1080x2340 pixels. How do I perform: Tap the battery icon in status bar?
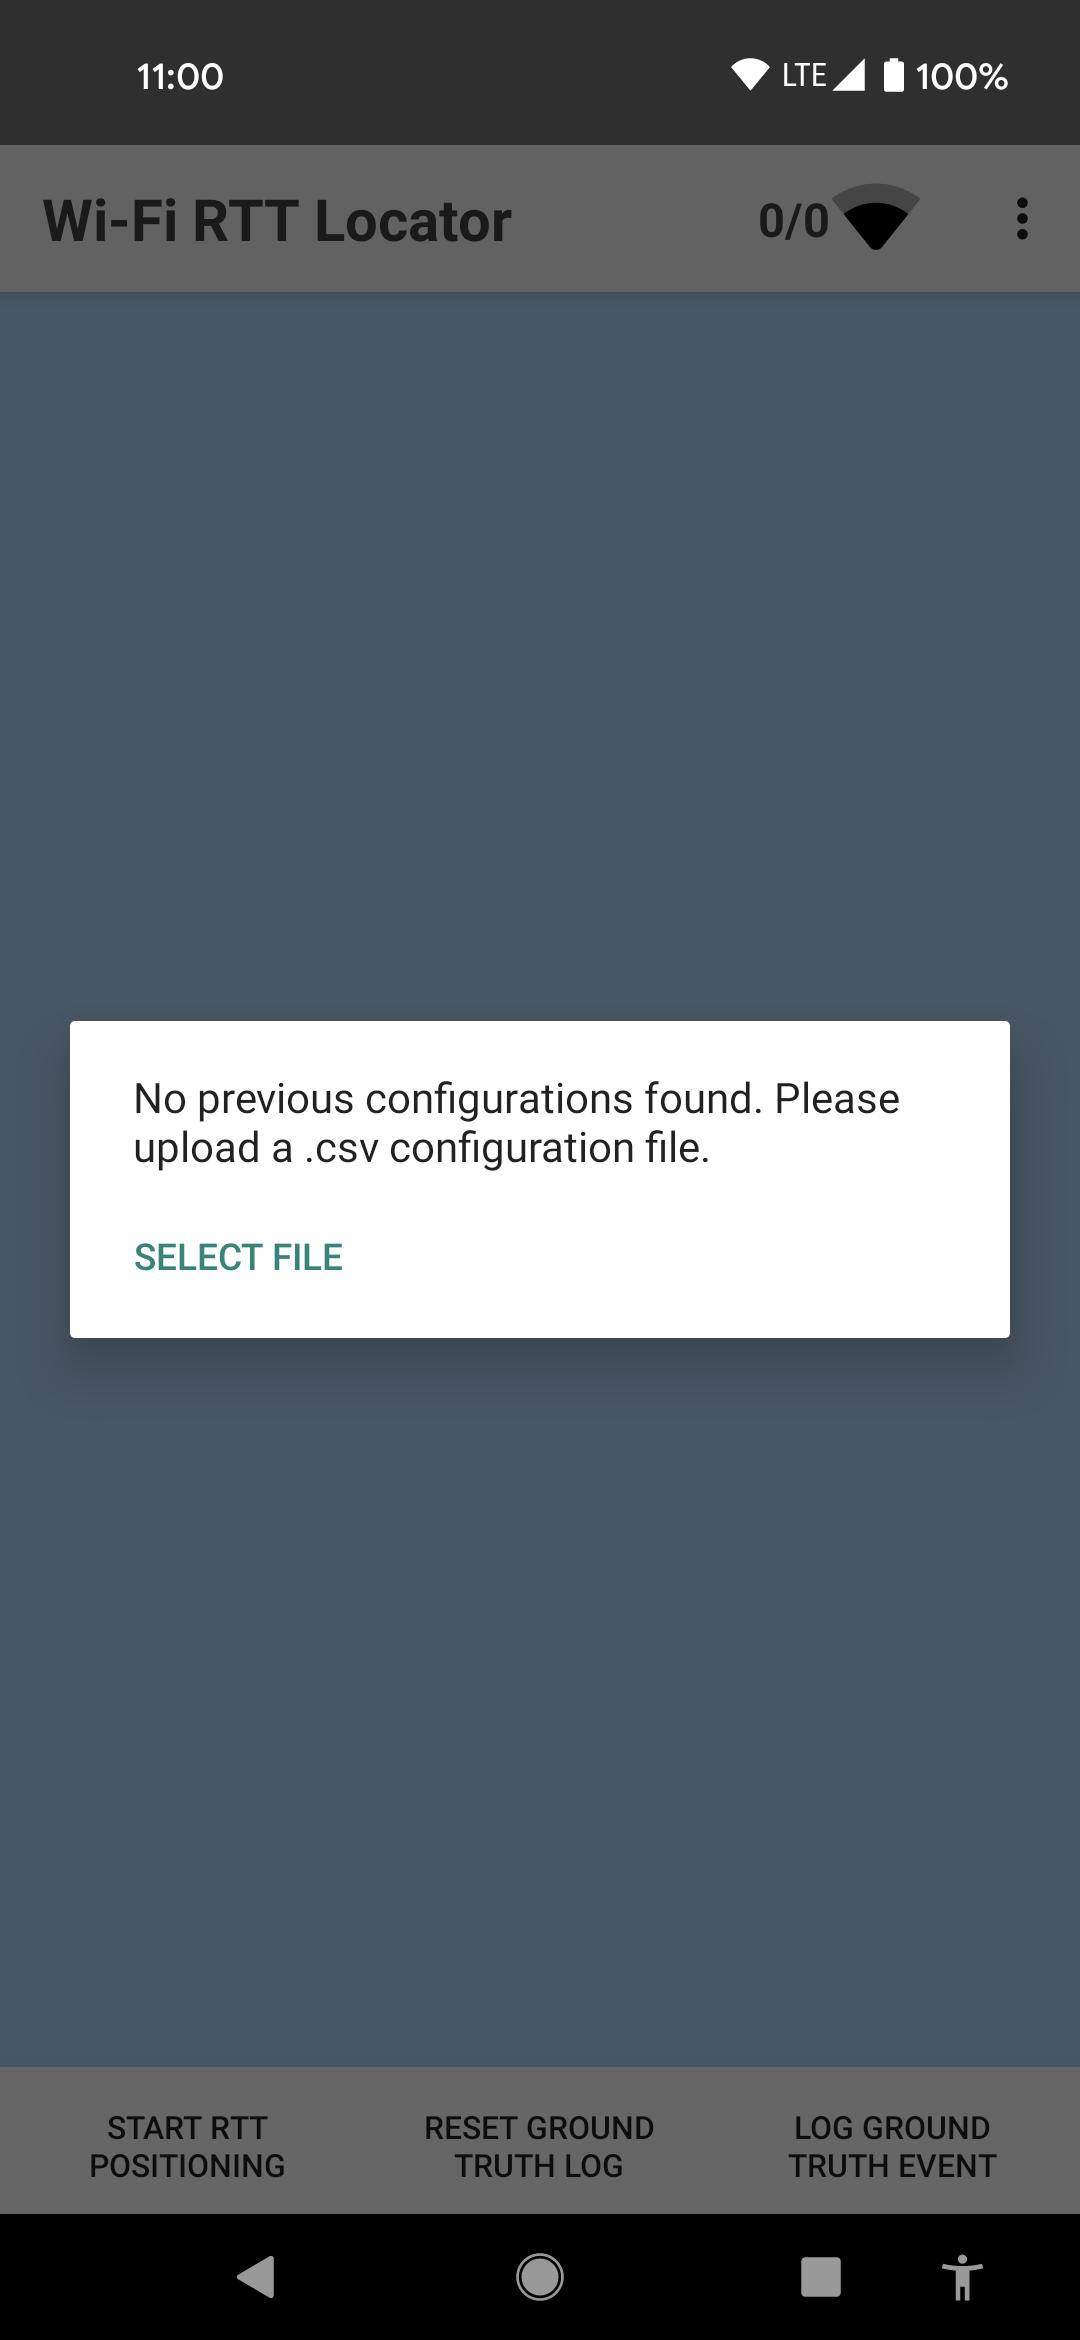point(894,75)
